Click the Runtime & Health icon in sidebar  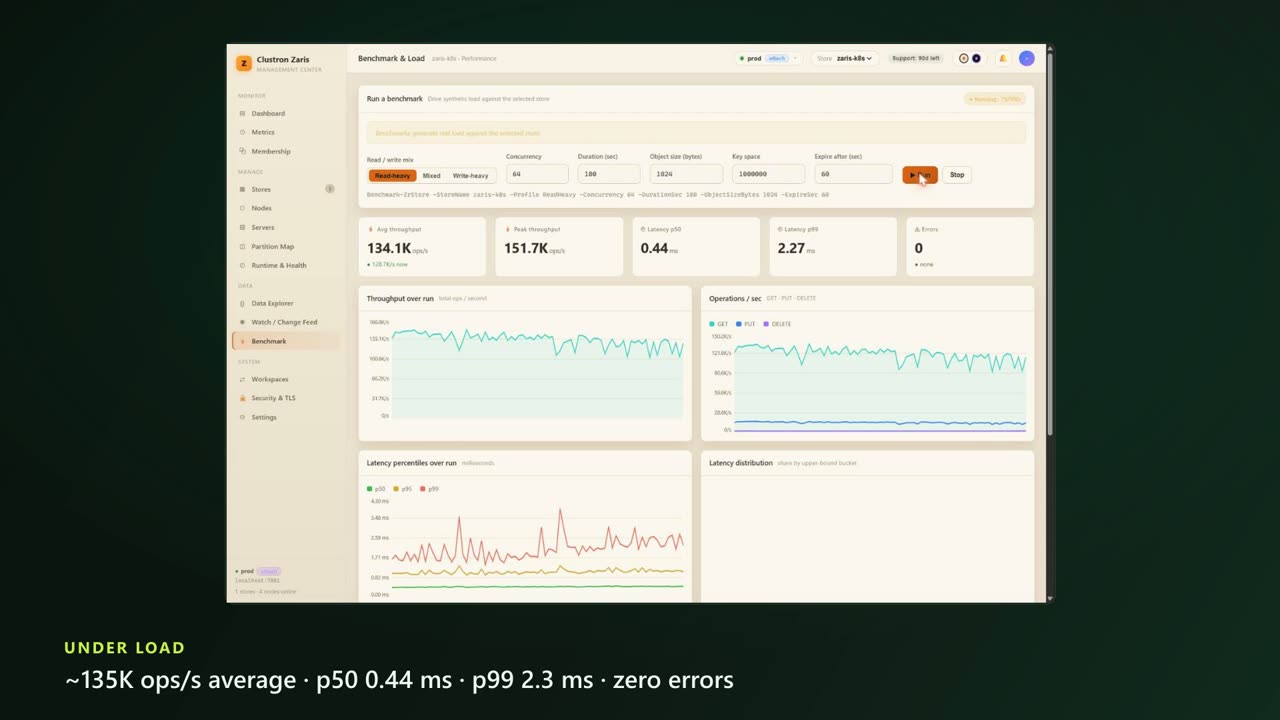(x=242, y=265)
